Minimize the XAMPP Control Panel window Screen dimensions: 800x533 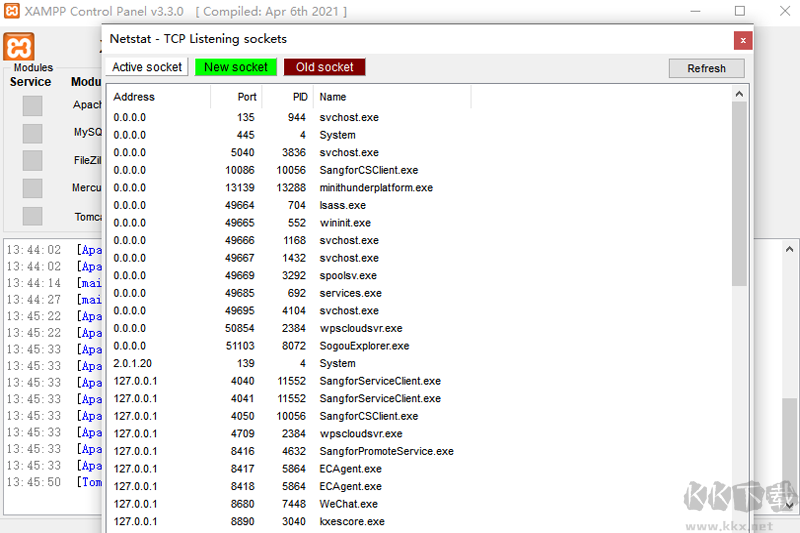coord(695,11)
